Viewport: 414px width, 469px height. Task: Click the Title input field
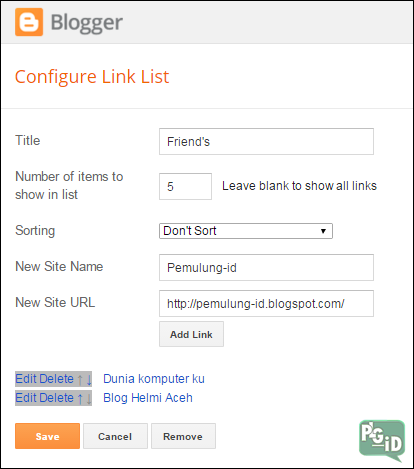point(266,141)
